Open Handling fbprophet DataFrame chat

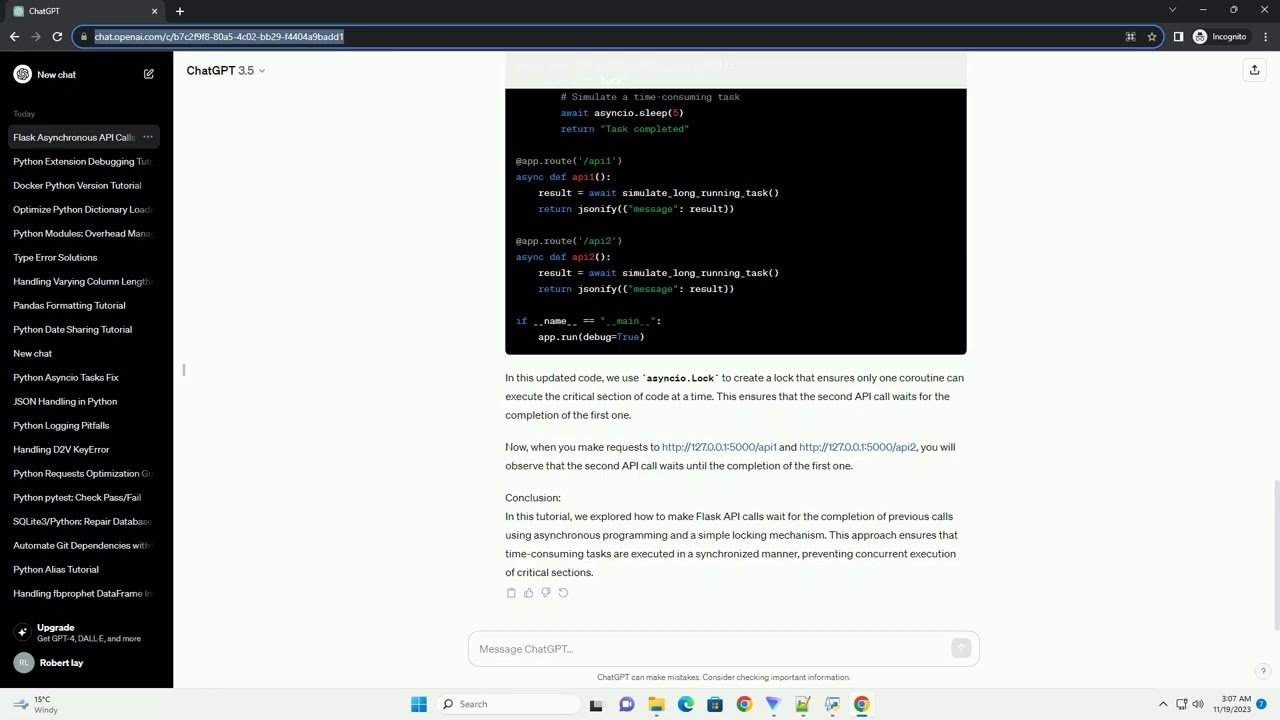point(82,593)
